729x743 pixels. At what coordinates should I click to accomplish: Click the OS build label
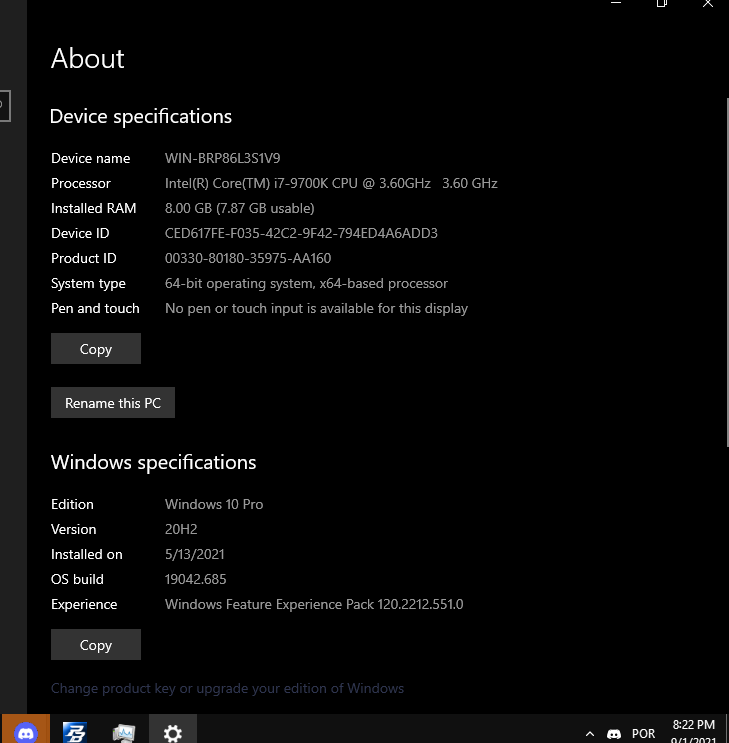tap(77, 579)
